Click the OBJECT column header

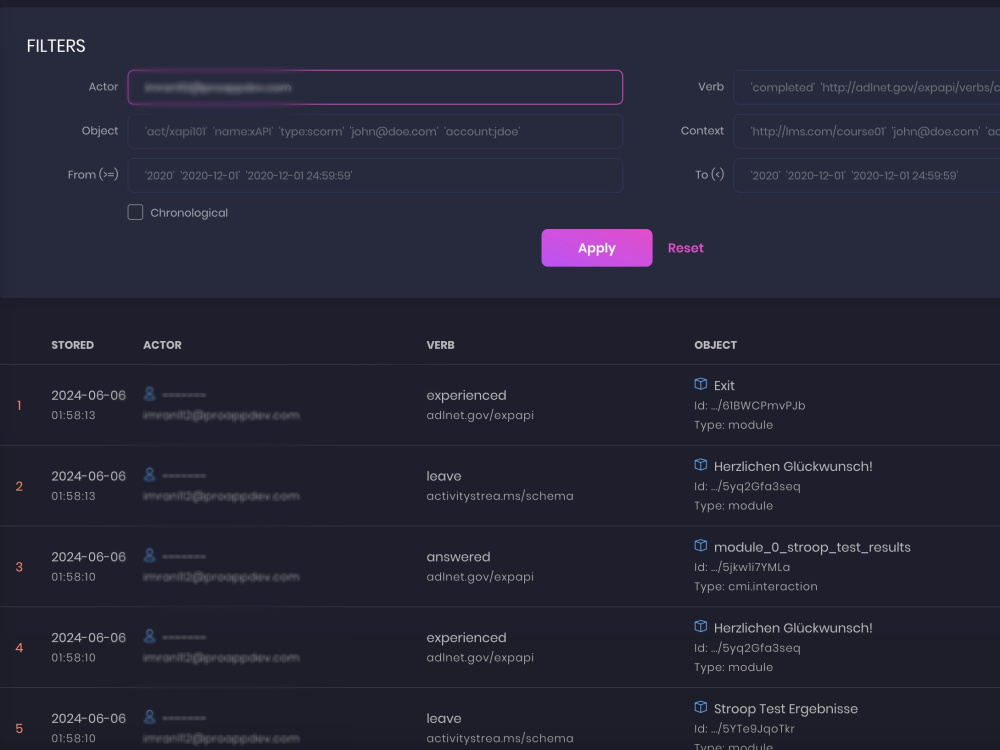tap(716, 345)
